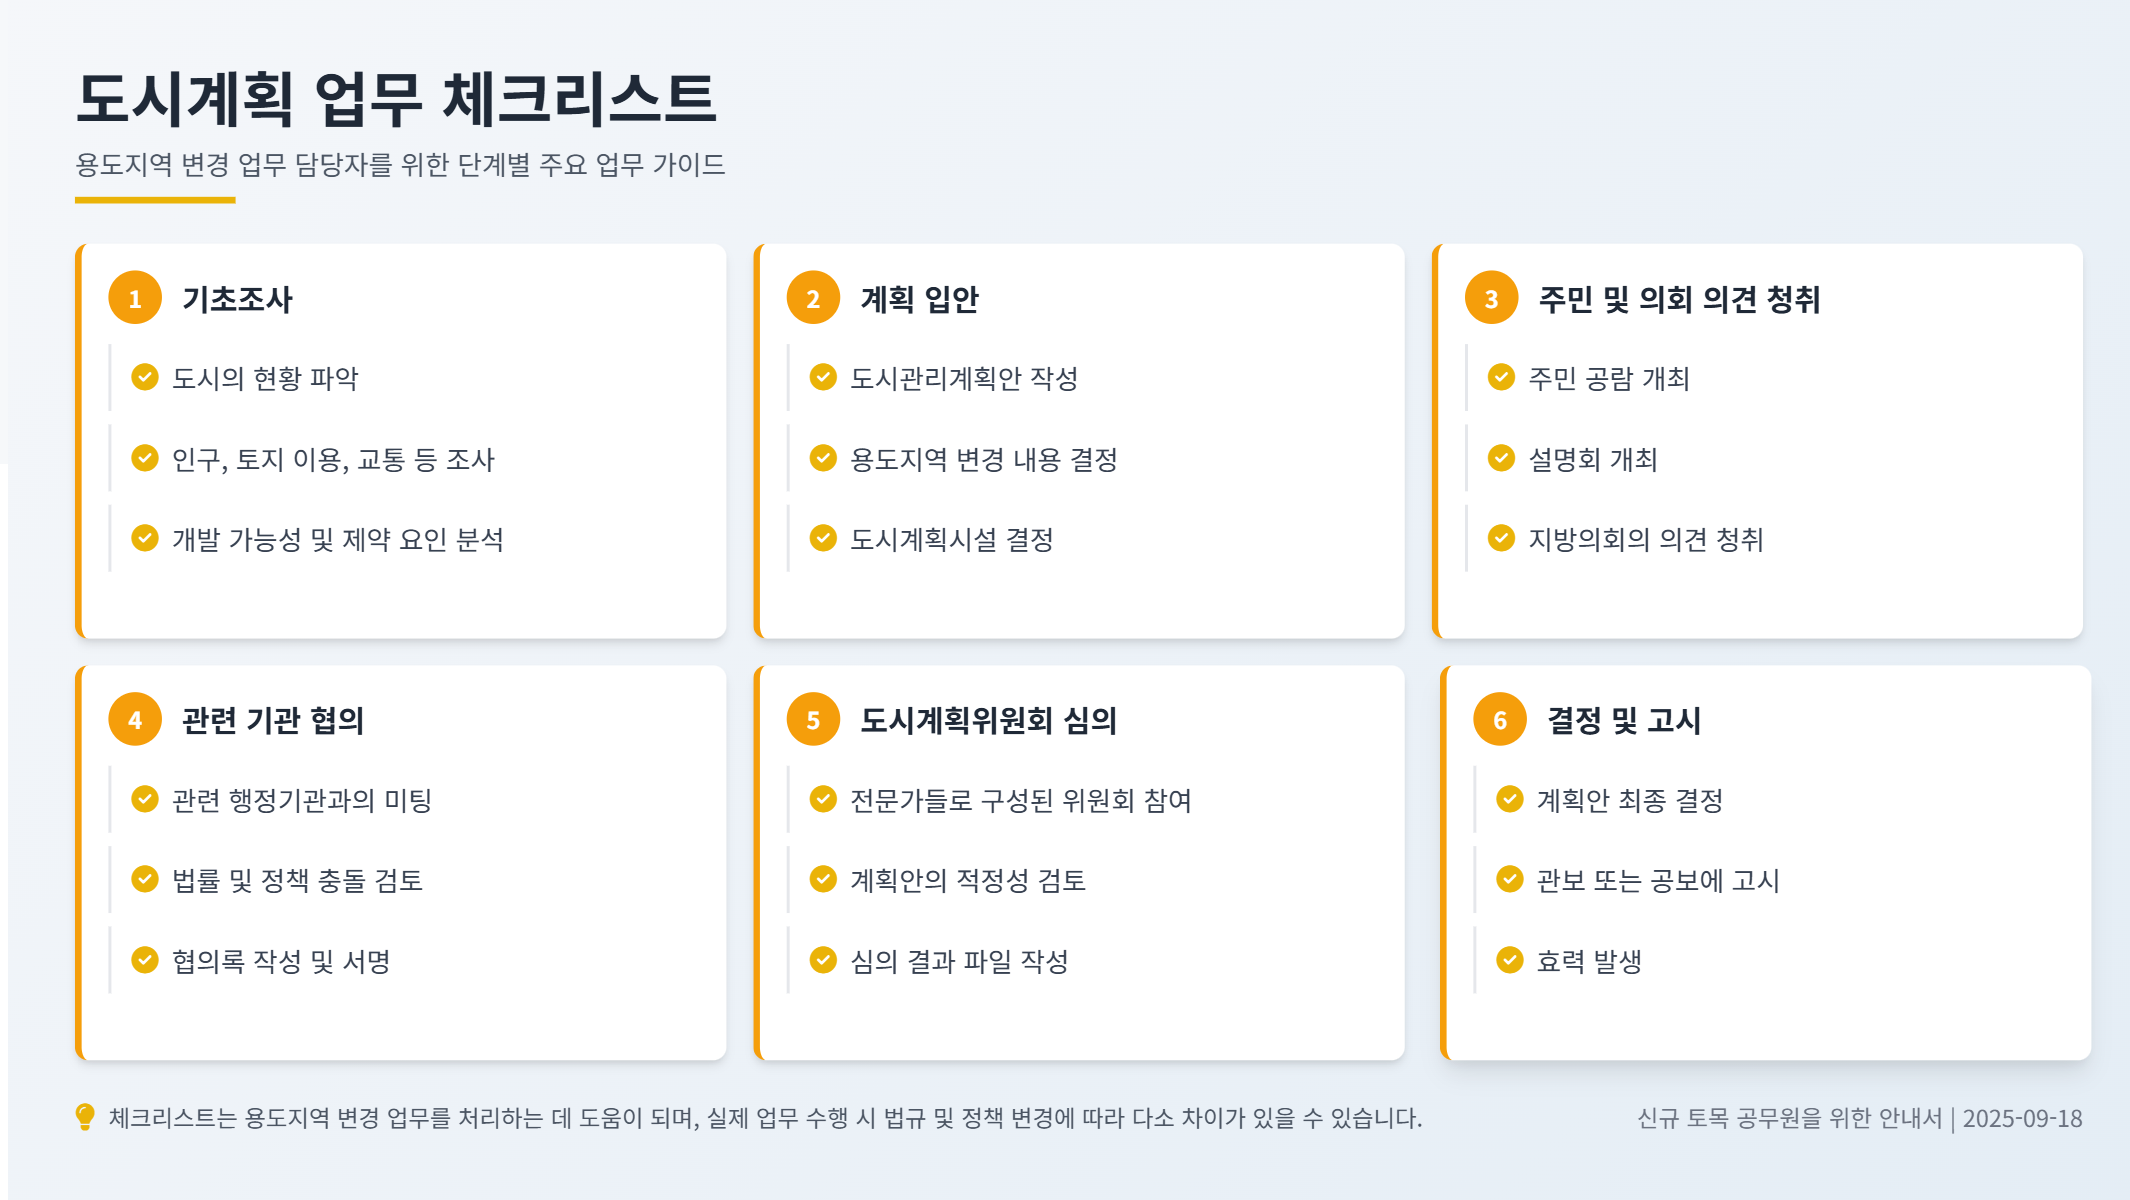Select the 주민 및 의회 의견 청취 heading
Screen dimensions: 2130x1200
1678,299
